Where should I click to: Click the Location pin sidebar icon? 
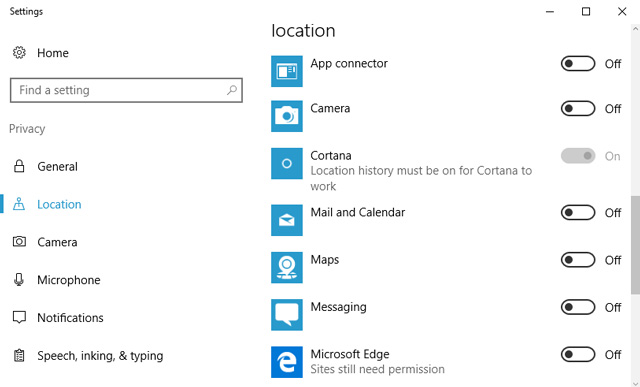(x=19, y=204)
